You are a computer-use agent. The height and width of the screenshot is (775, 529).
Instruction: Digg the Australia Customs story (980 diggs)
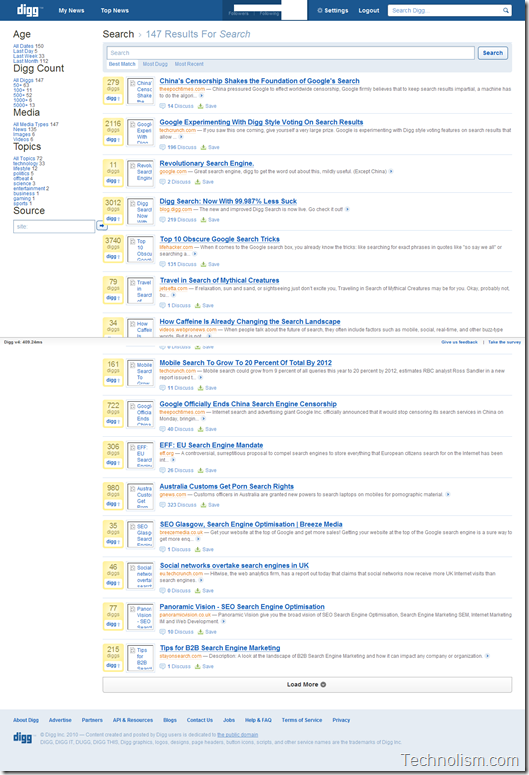(x=113, y=504)
